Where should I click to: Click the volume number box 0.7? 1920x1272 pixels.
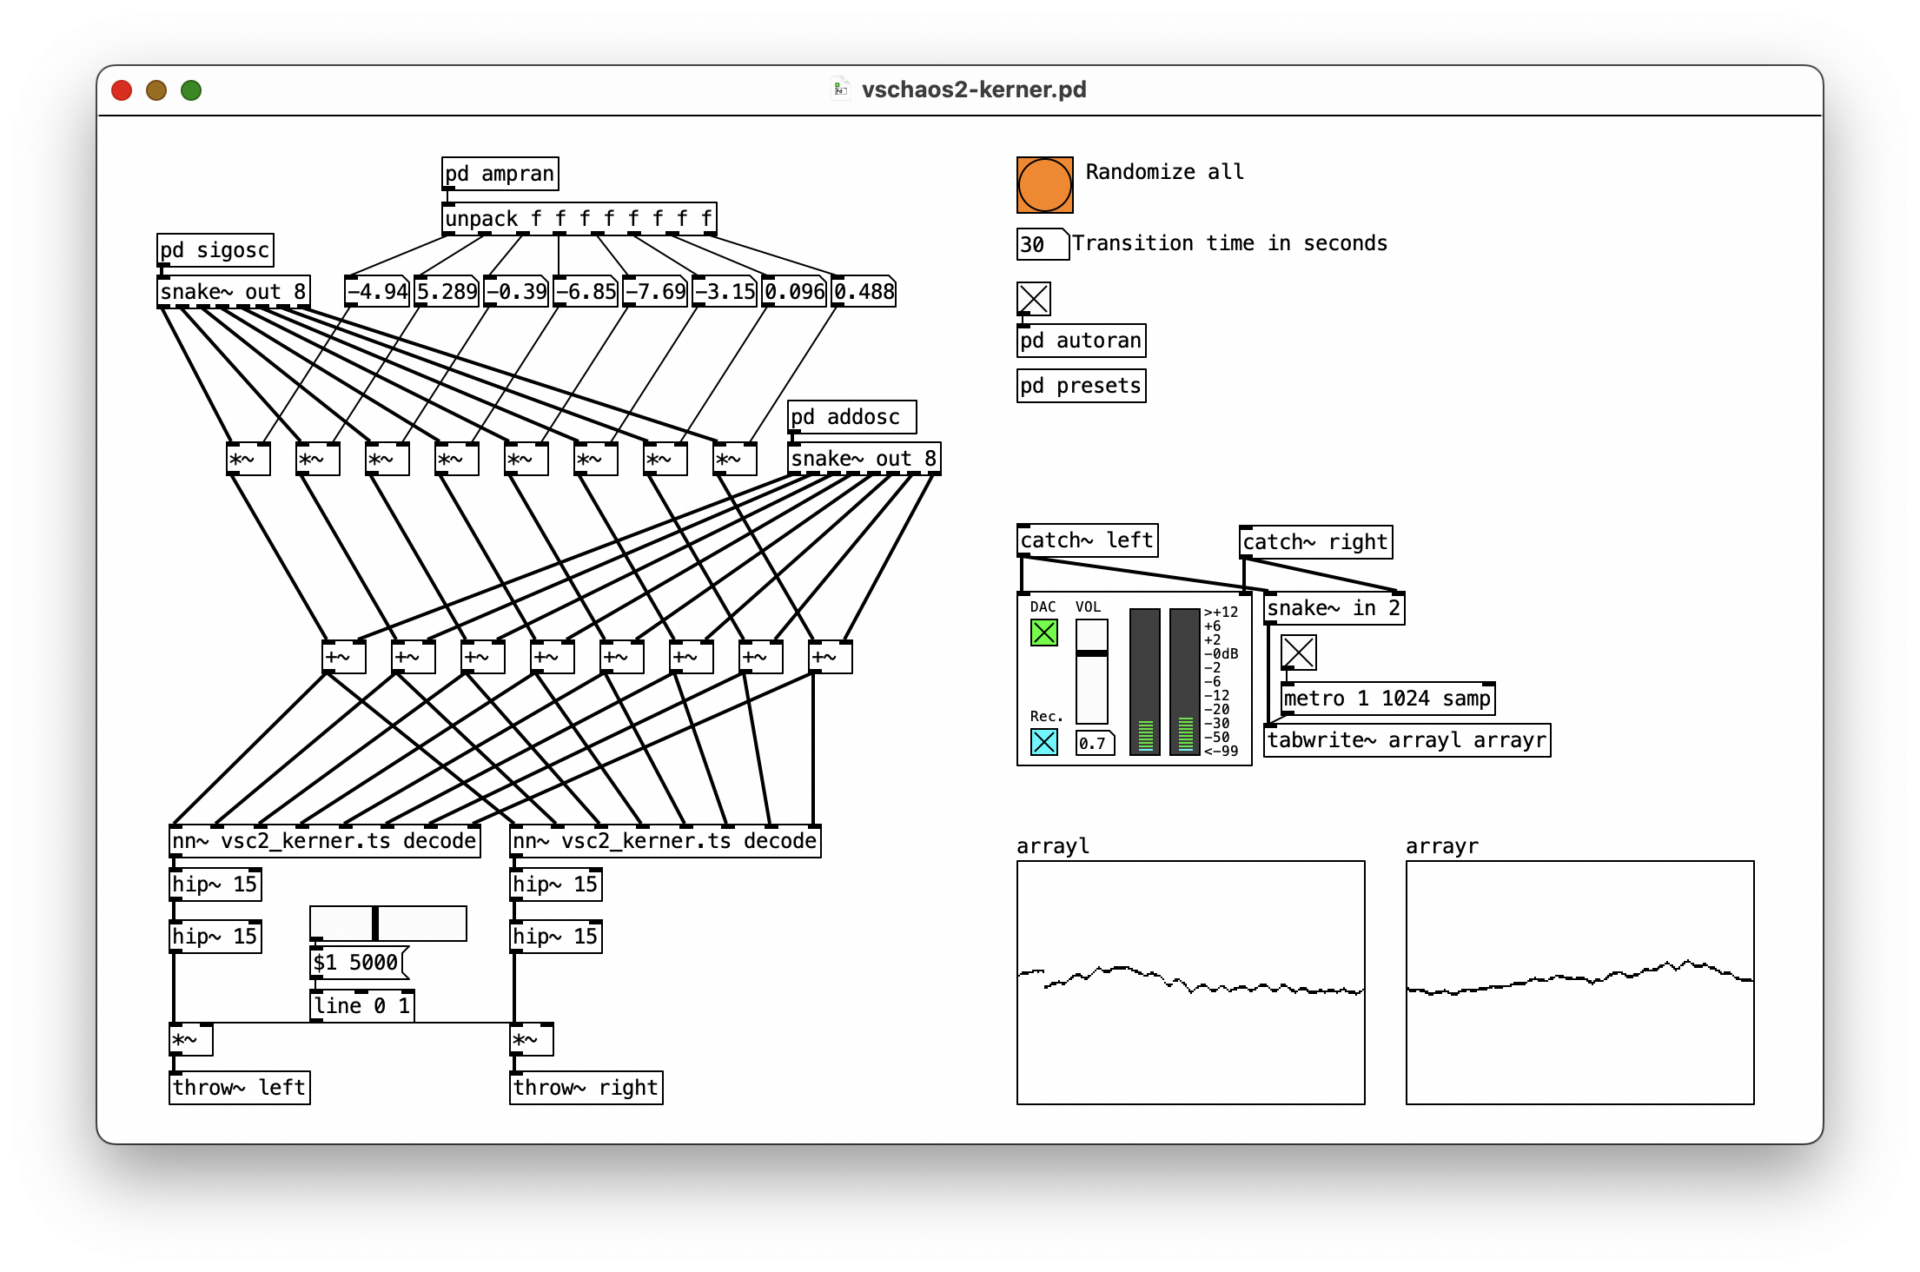click(1094, 743)
